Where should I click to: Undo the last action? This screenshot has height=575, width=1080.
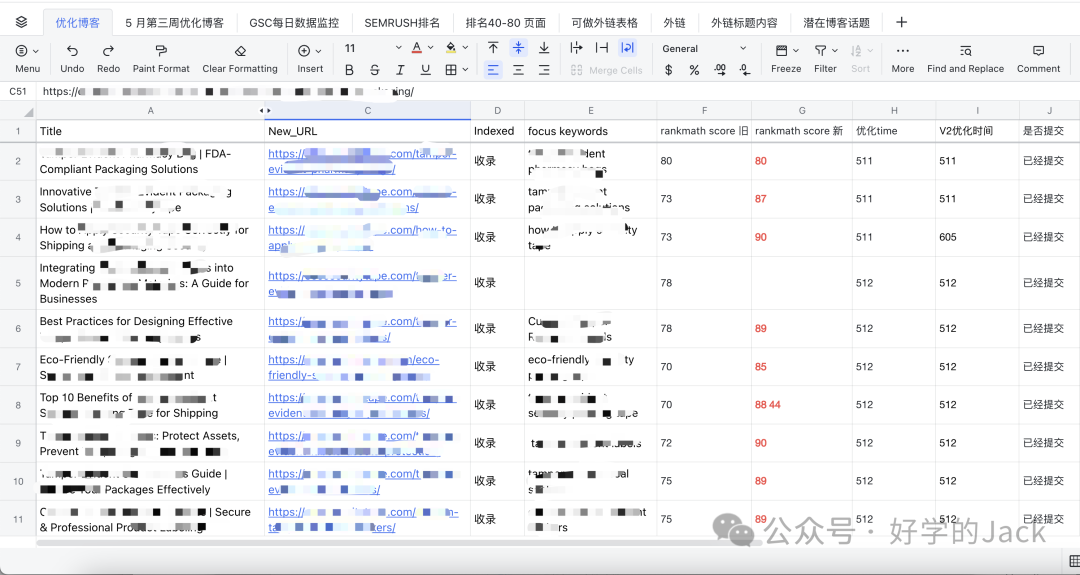tap(72, 59)
